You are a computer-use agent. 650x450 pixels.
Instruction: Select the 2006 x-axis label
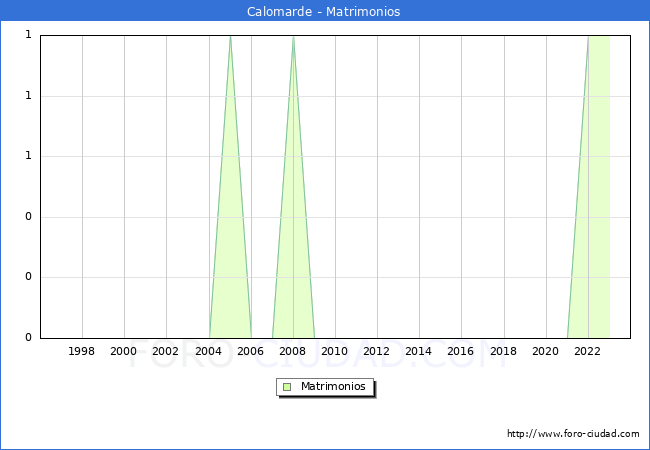pos(250,351)
